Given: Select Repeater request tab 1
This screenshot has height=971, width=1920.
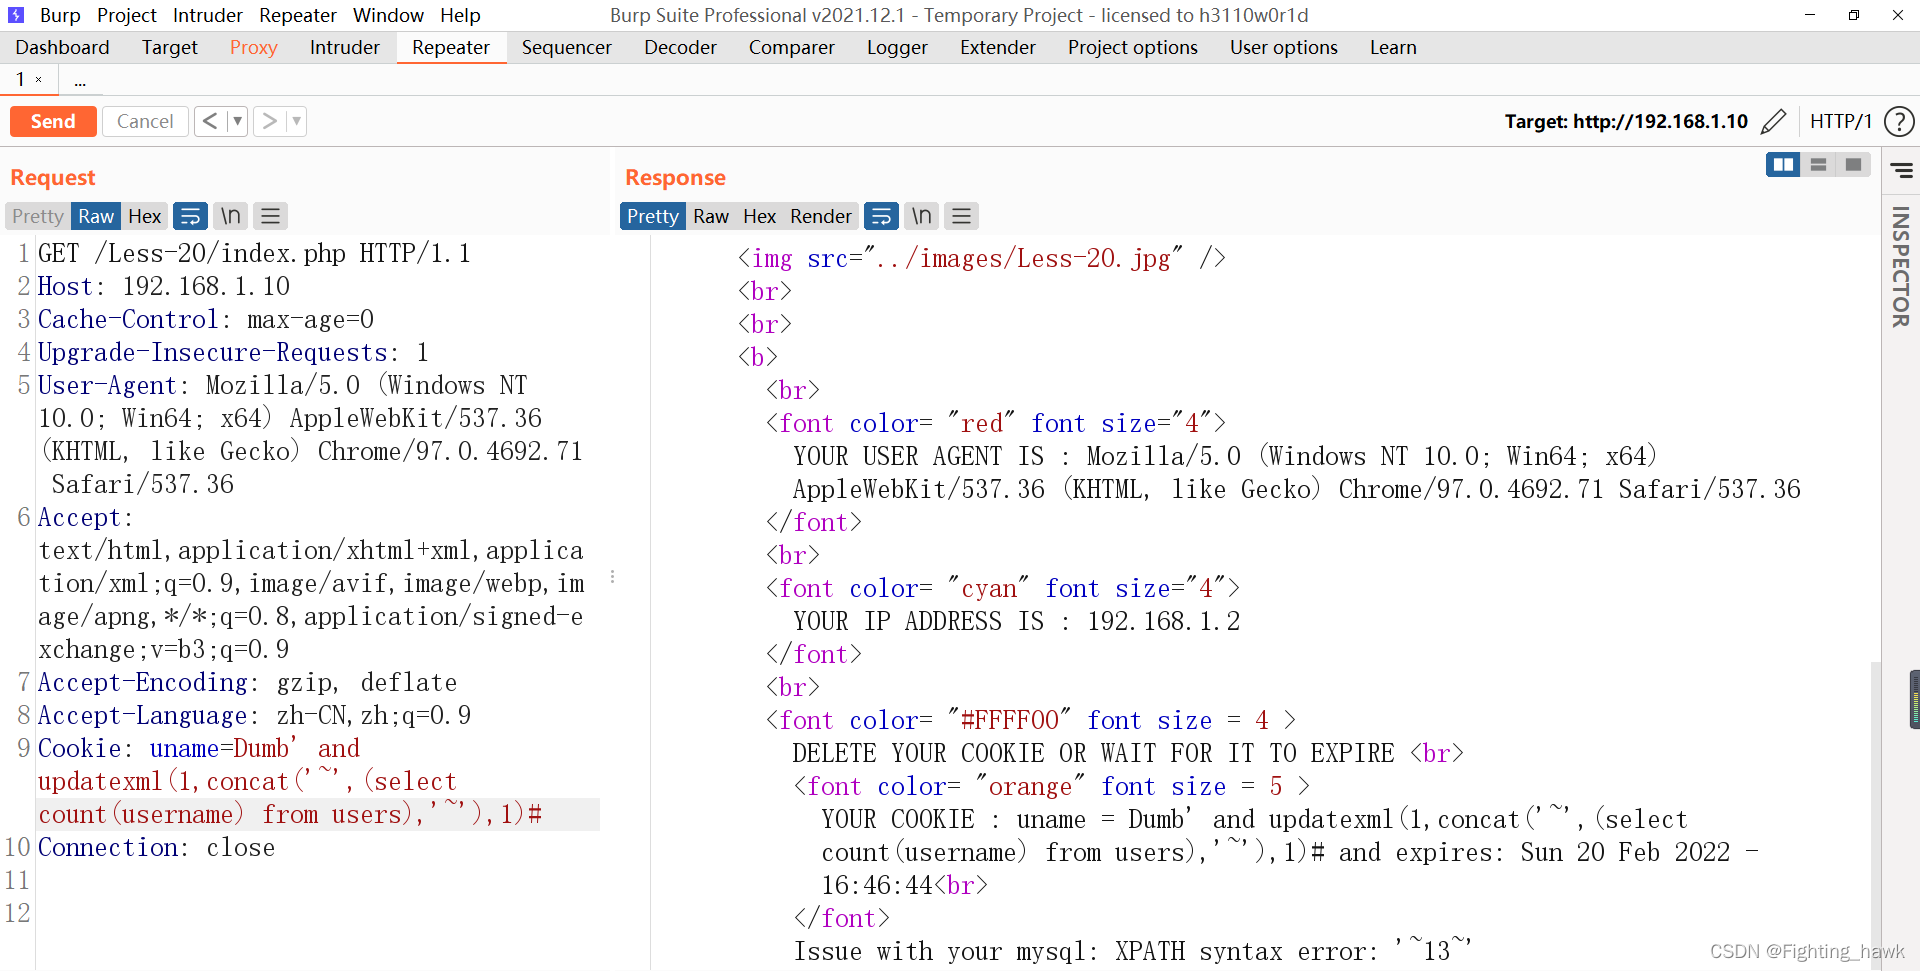Looking at the screenshot, I should [x=20, y=79].
